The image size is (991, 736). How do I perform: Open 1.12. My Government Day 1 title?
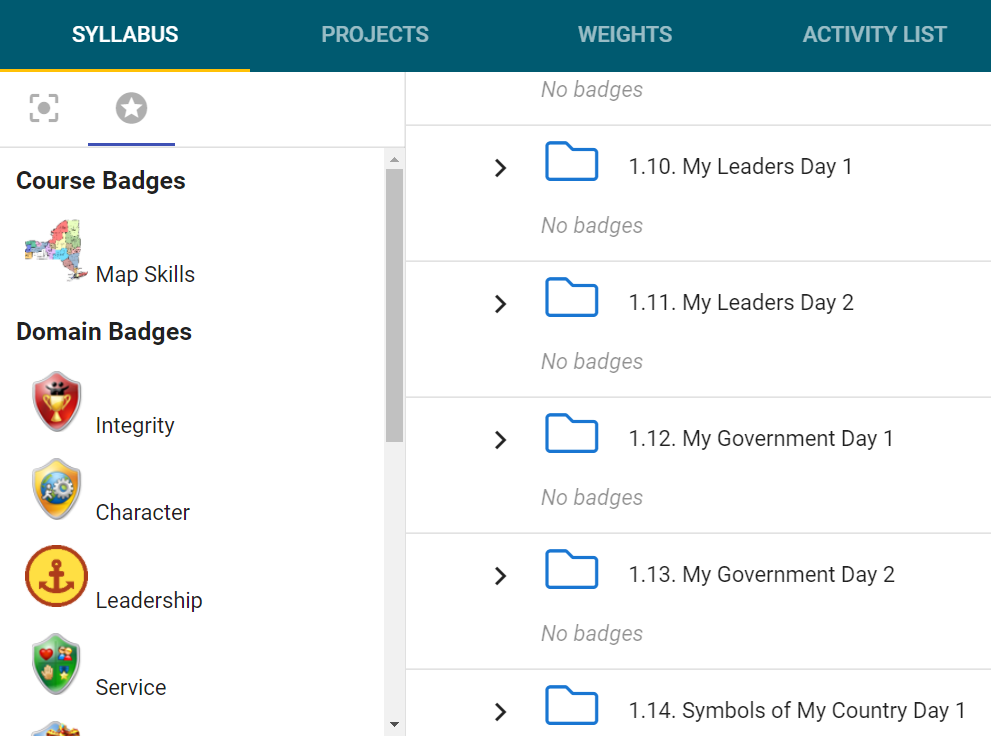point(761,438)
